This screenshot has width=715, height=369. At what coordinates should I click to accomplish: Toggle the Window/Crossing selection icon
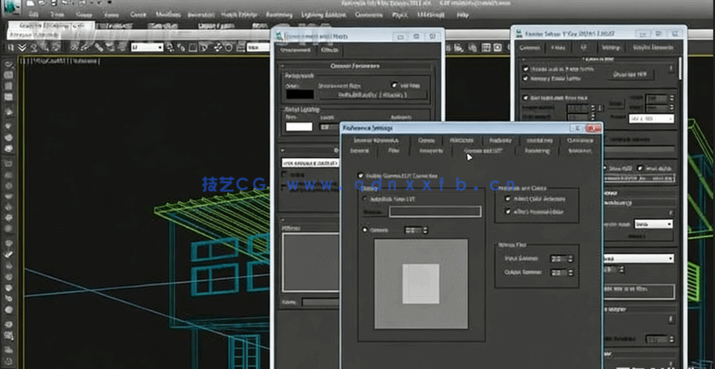point(204,47)
